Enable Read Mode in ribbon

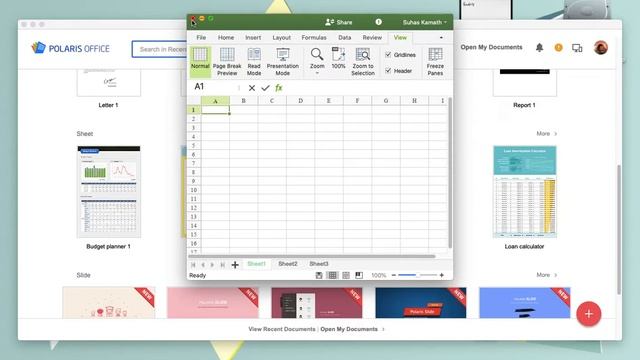click(x=254, y=54)
